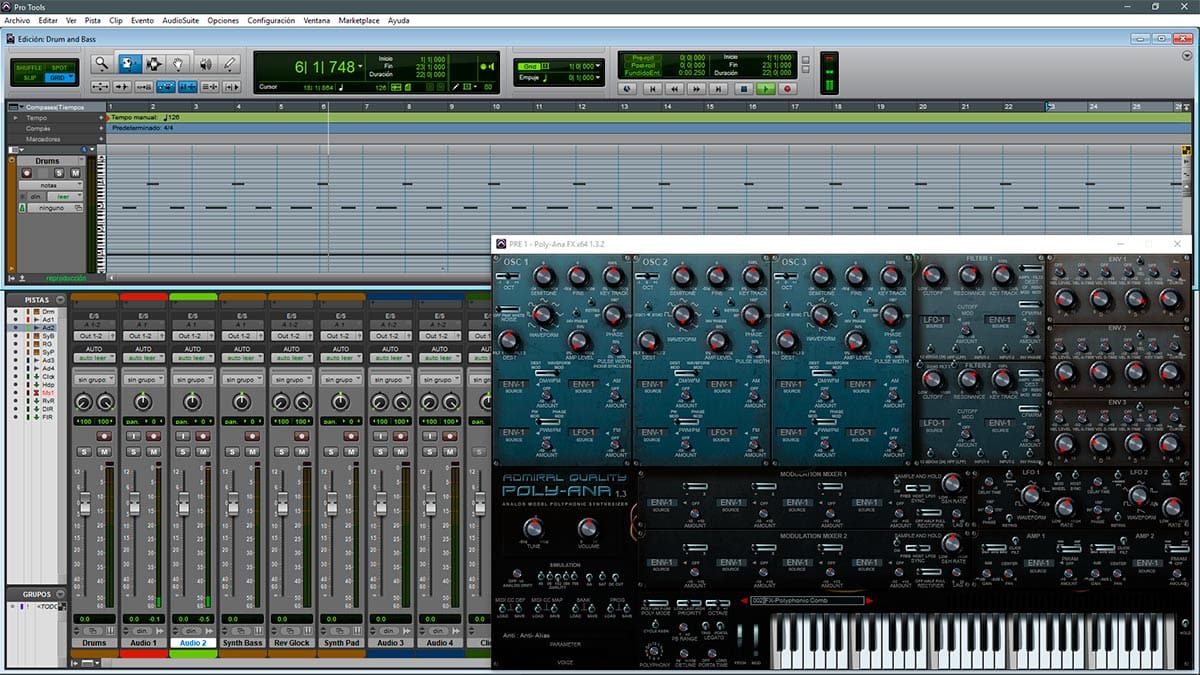Click the Return to Zero transport button
Screen dimensions: 1200x675
coord(653,88)
